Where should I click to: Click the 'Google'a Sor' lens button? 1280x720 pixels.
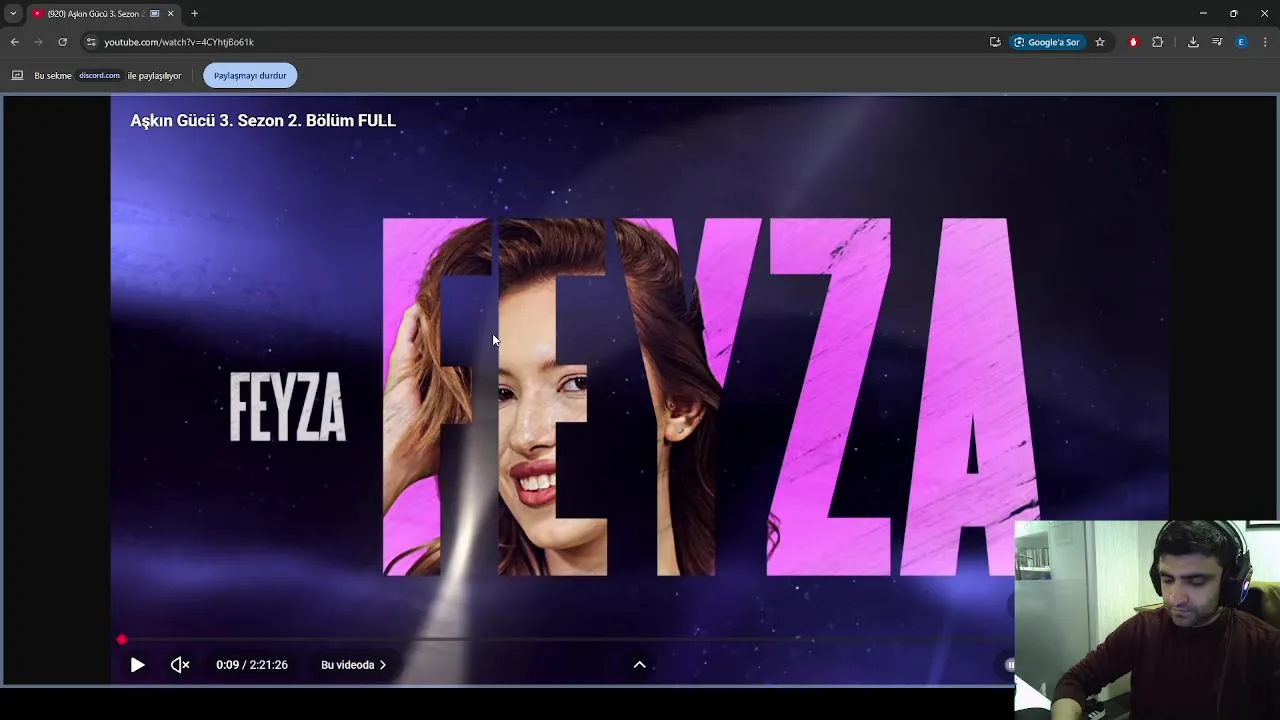tap(1047, 42)
